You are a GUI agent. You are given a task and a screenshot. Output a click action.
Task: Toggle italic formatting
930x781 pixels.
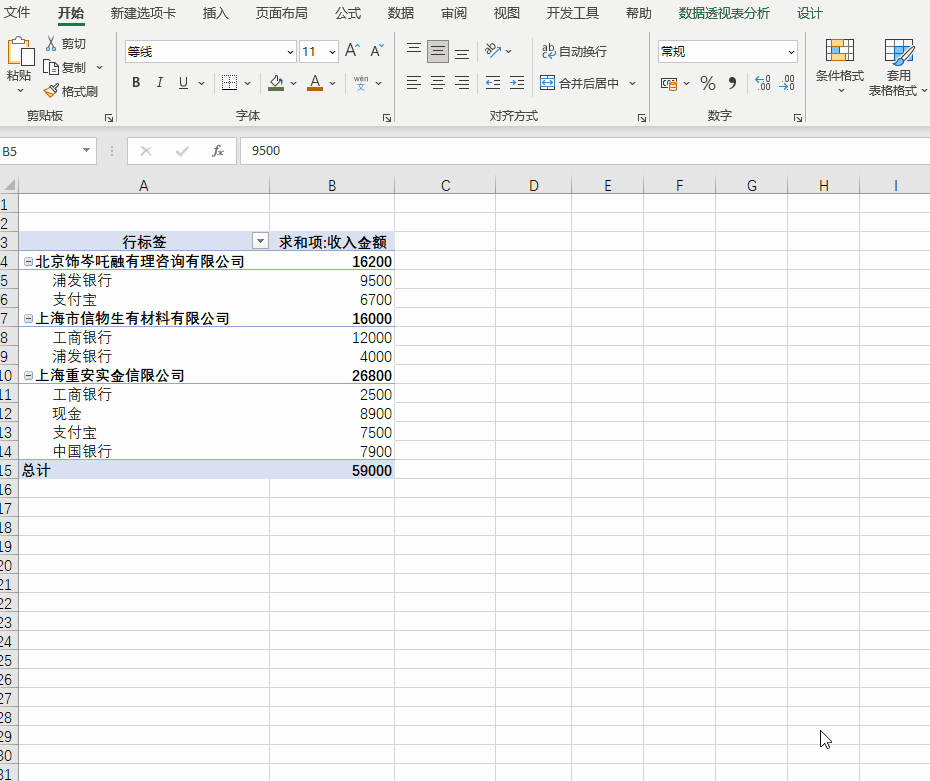coord(160,83)
